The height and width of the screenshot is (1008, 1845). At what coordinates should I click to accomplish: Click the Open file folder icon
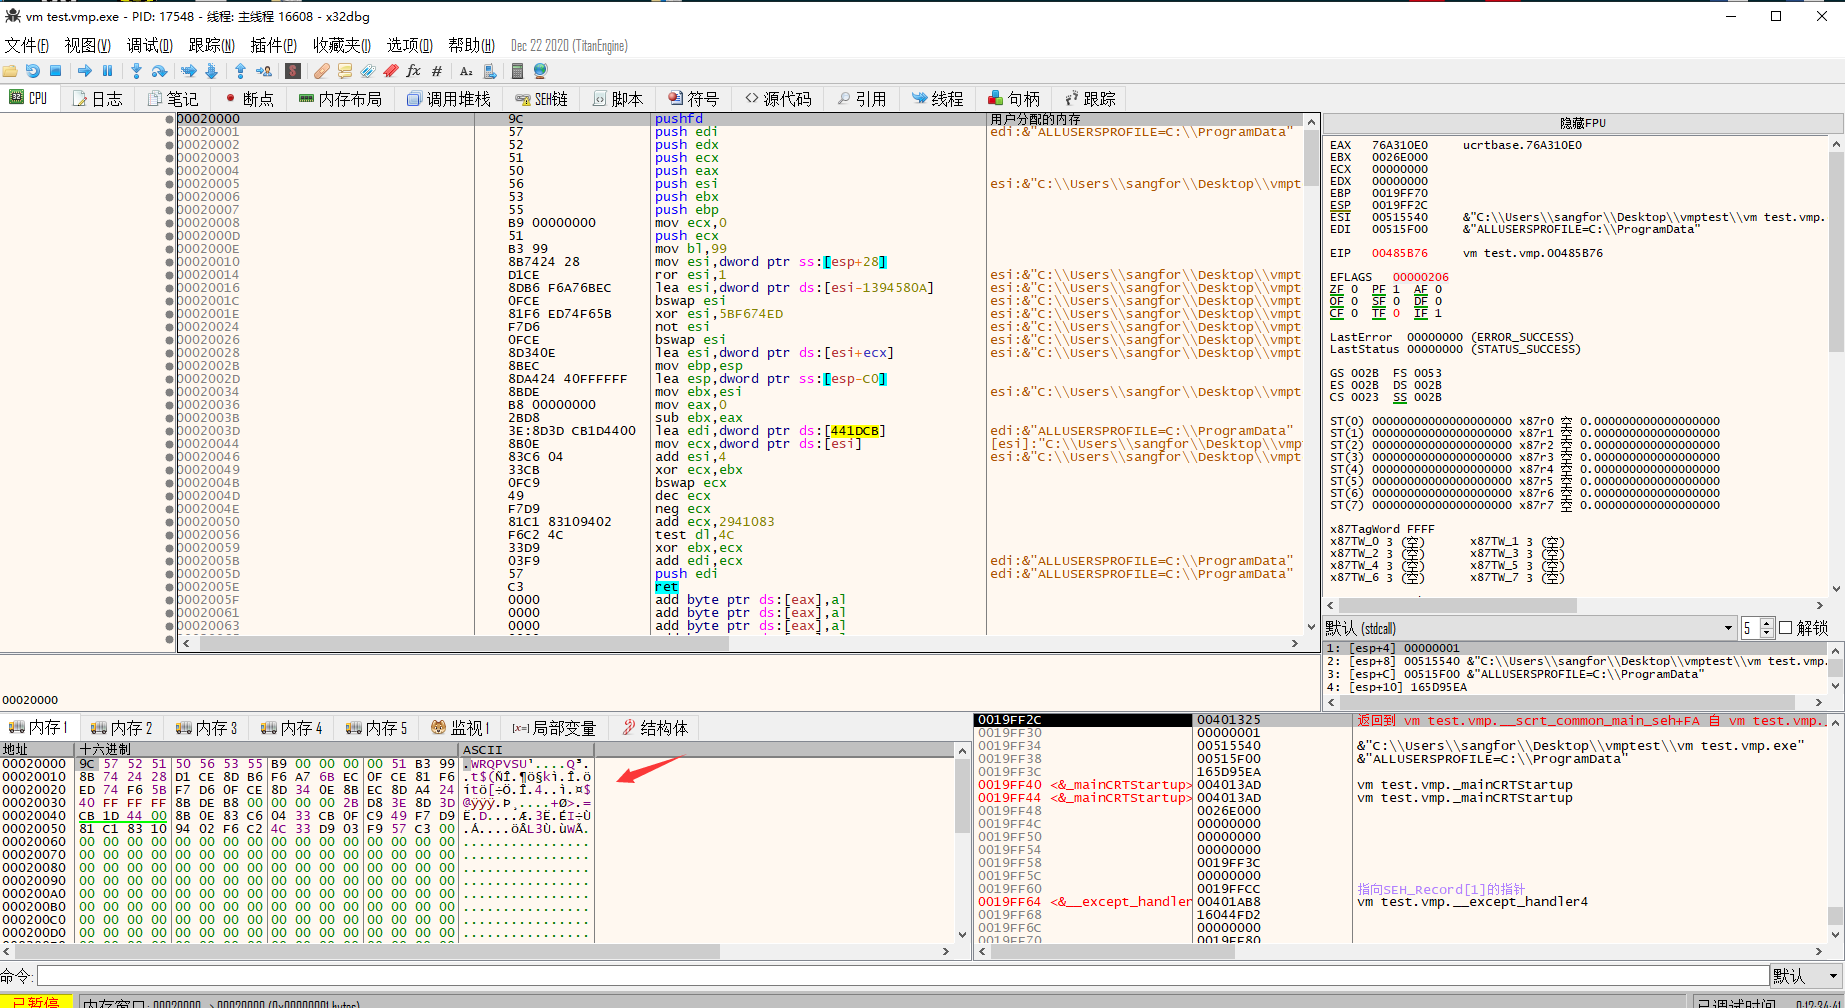tap(10, 71)
